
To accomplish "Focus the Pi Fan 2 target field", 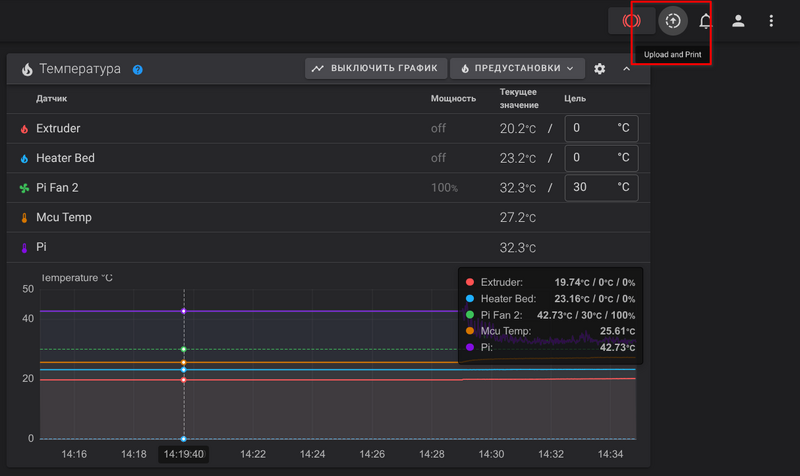I will pos(600,188).
